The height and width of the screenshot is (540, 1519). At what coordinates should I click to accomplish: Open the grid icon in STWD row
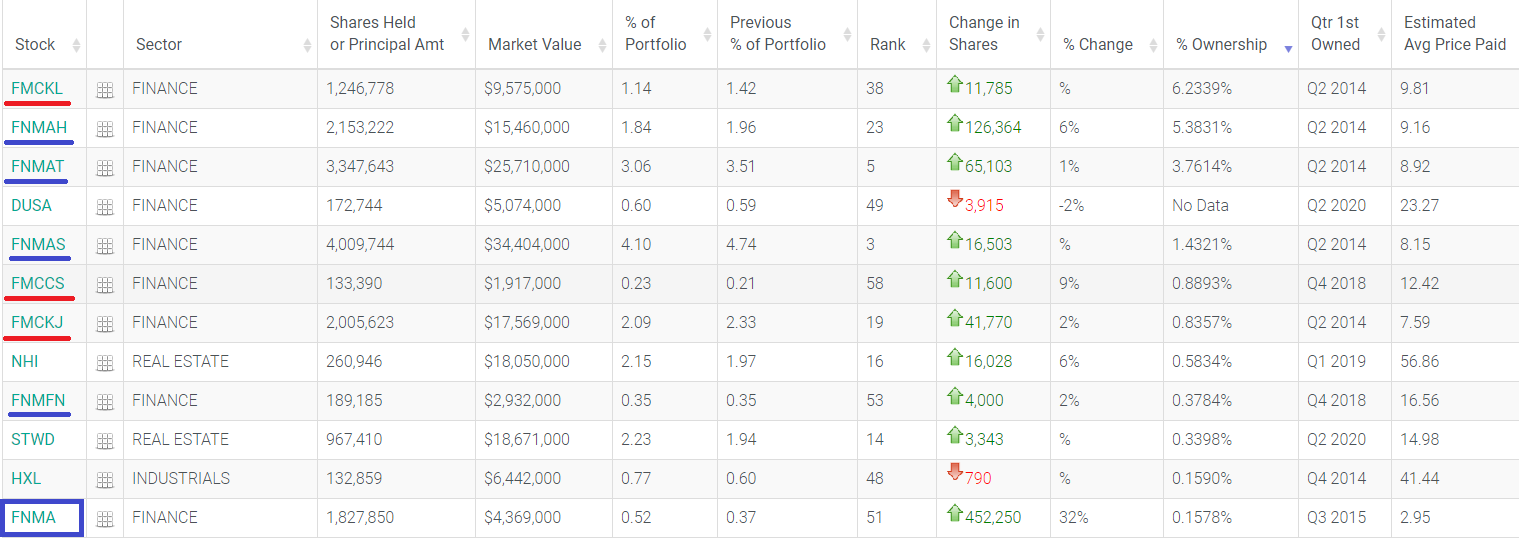pos(105,441)
